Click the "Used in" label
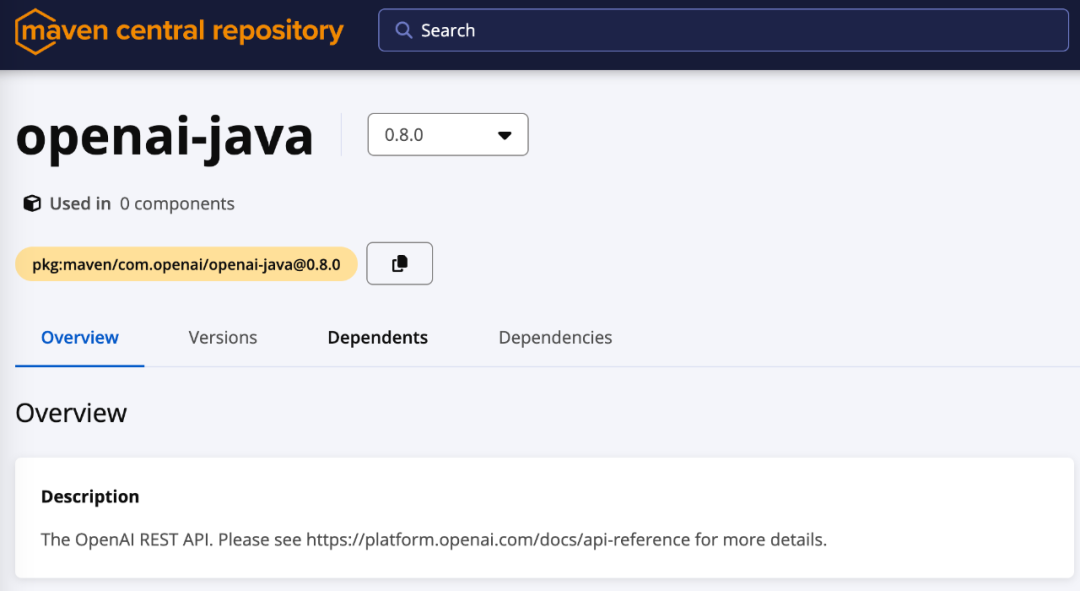 (80, 204)
